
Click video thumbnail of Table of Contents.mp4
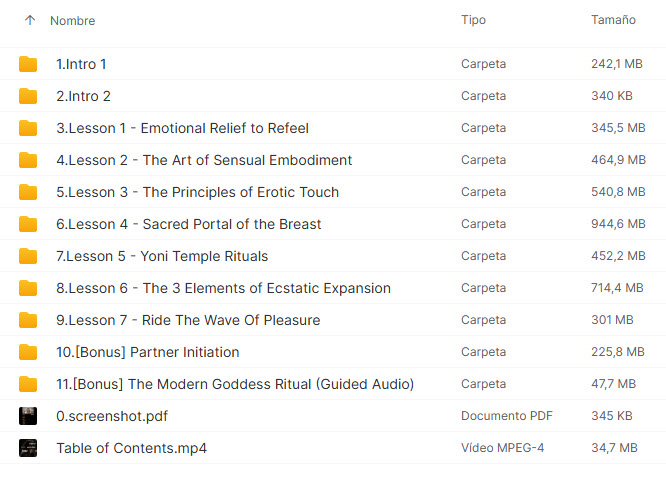[28, 448]
